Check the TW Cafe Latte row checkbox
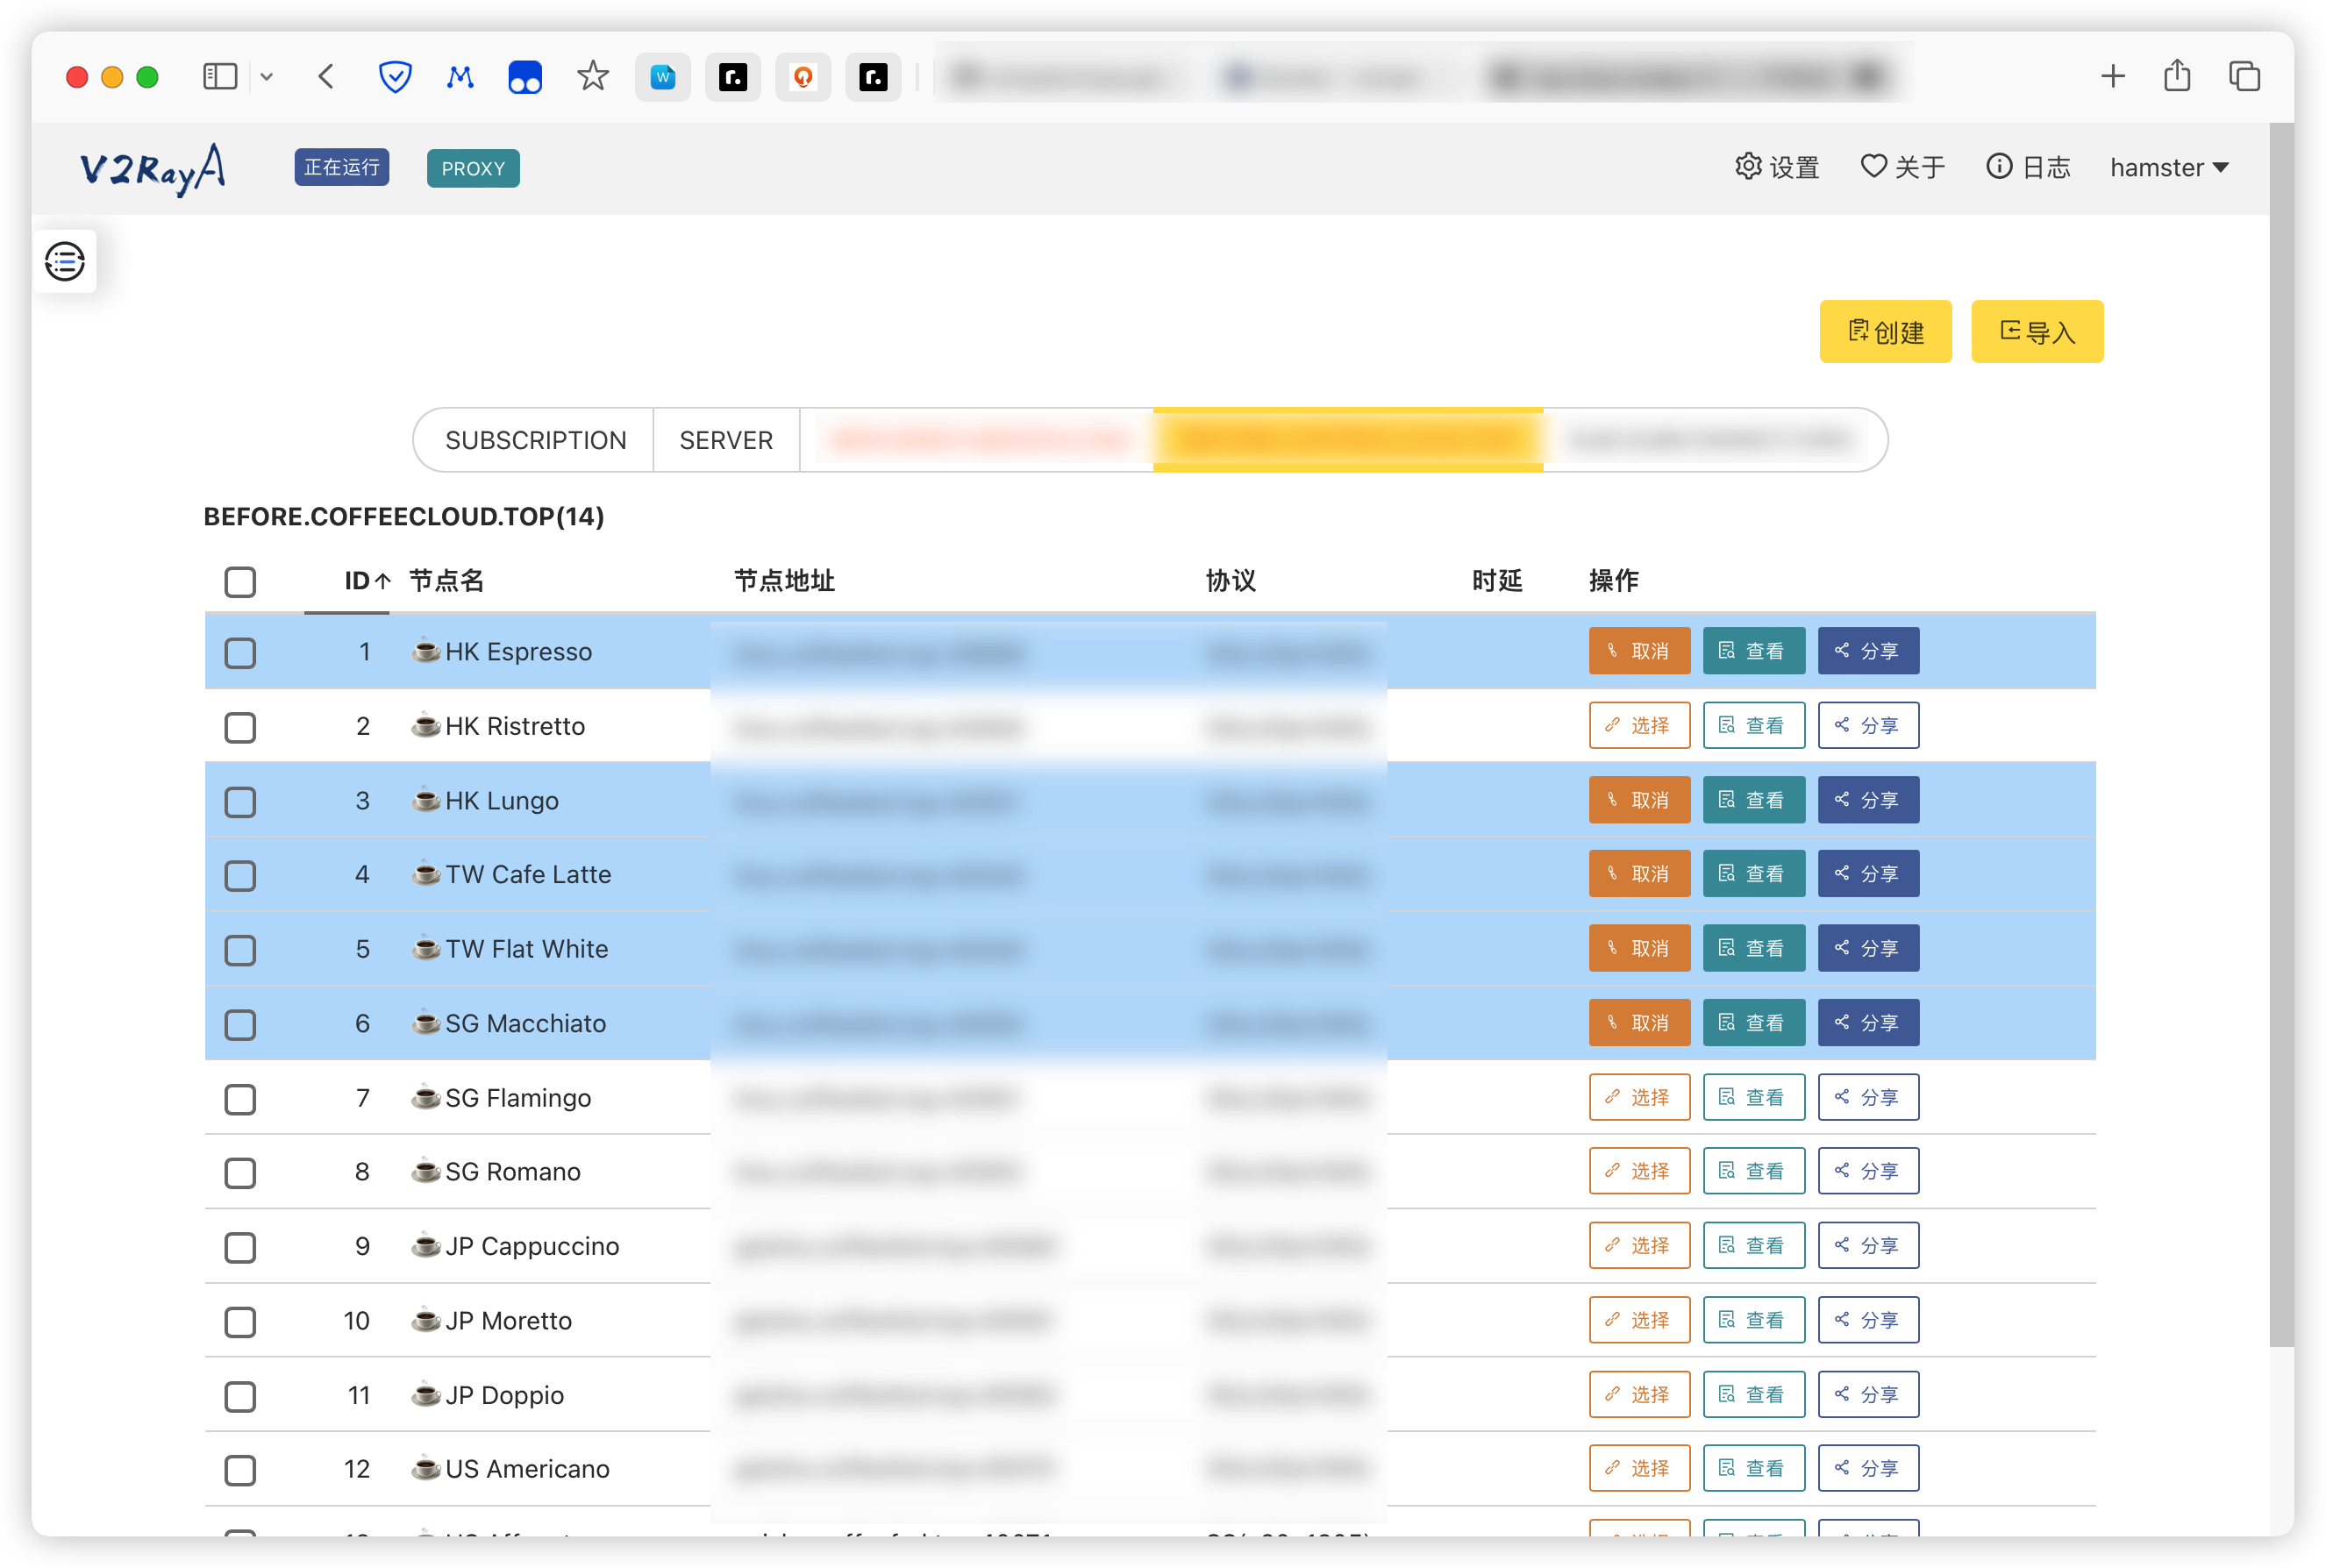Screen dimensions: 2326x1568 click(x=240, y=875)
